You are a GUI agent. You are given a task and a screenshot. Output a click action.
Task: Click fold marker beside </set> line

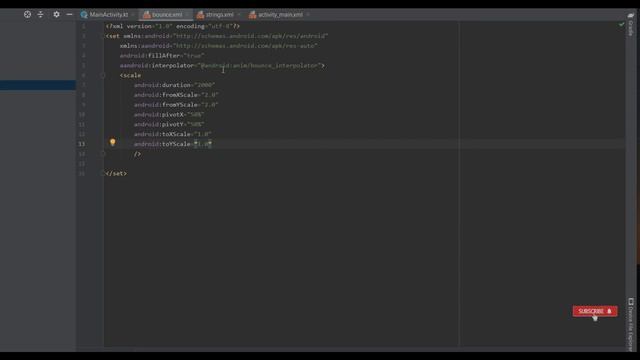(102, 173)
